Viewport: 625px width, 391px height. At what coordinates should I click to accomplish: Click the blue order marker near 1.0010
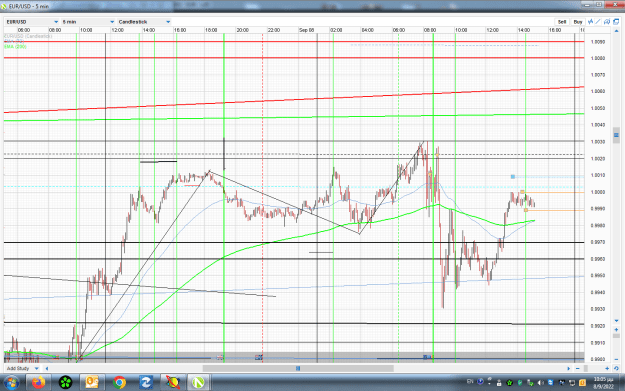(513, 177)
